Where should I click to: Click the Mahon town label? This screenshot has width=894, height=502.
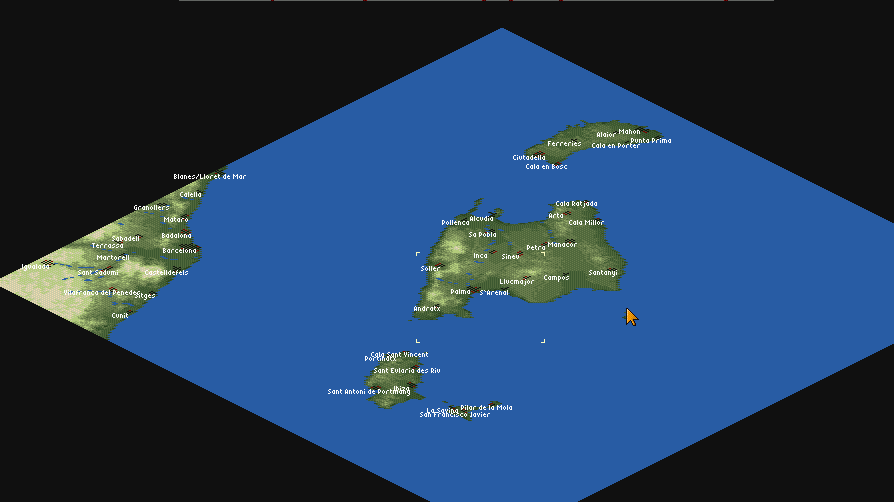629,132
